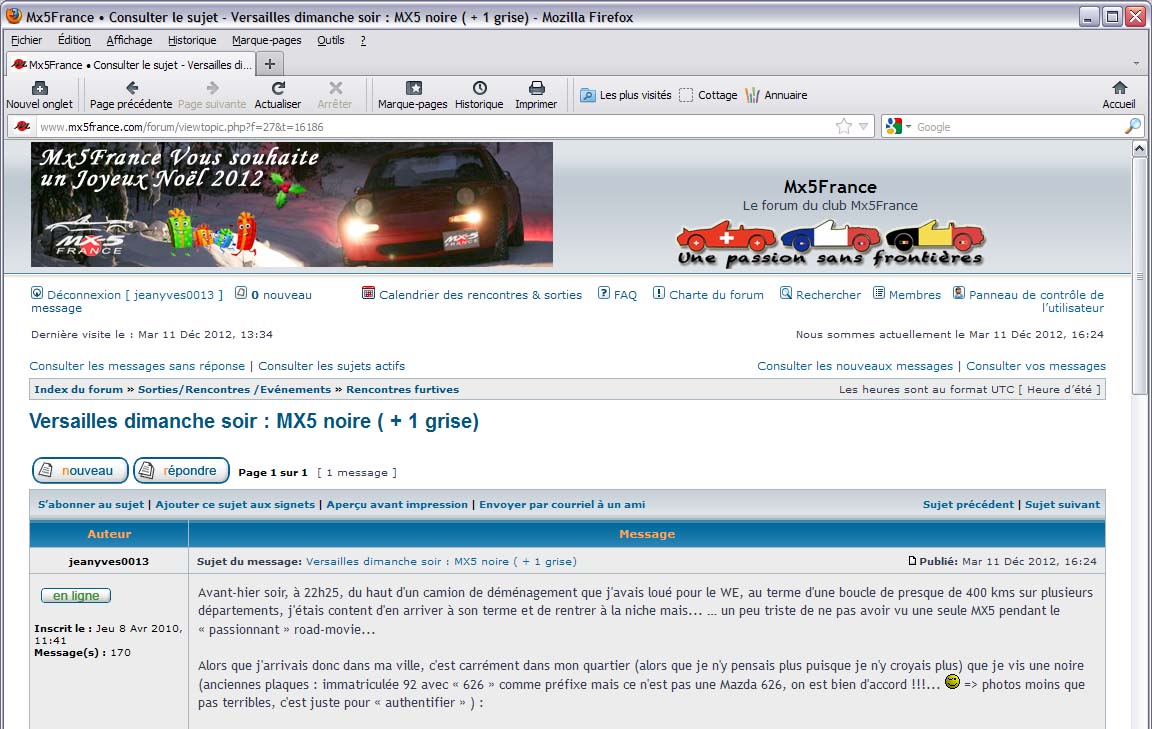Select the Mx5France forum tab

[131, 65]
